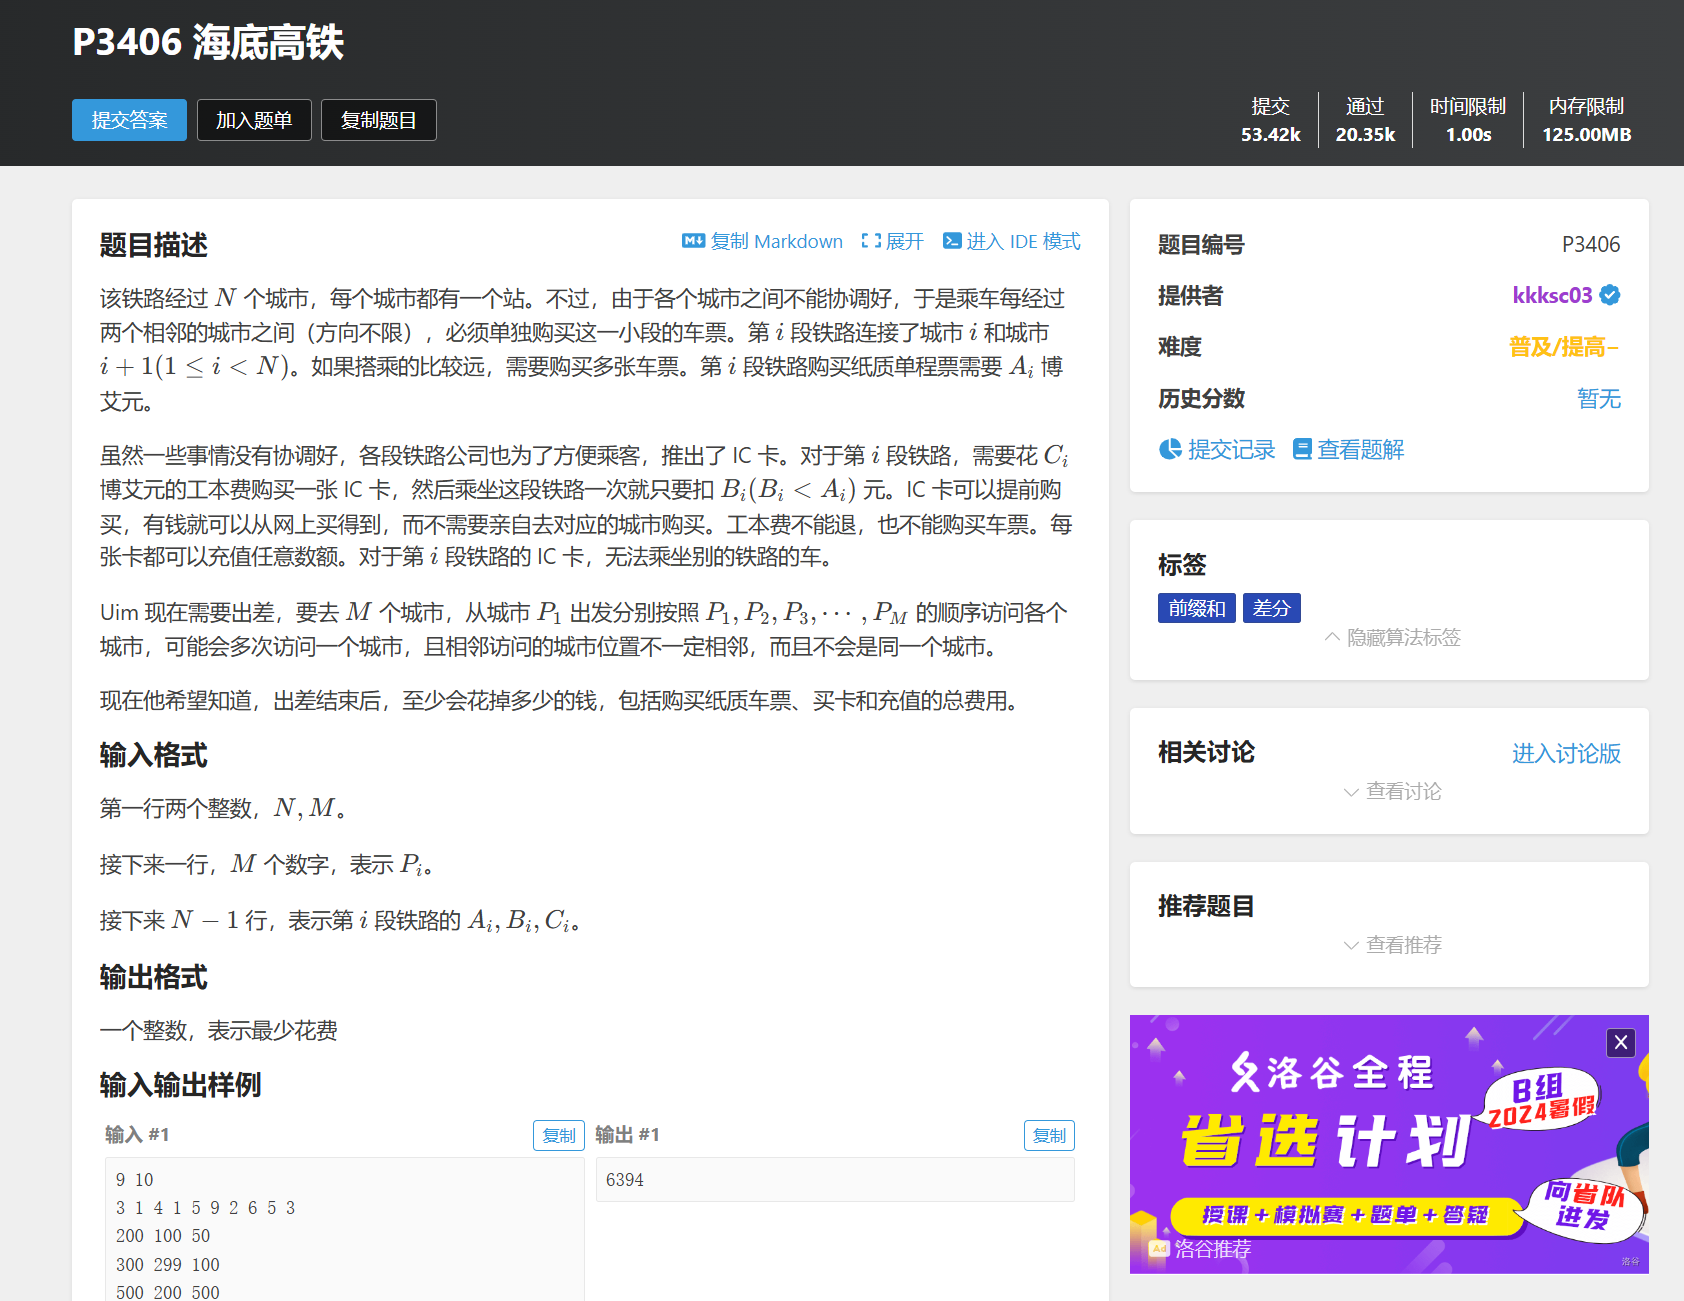The height and width of the screenshot is (1301, 1684).
Task: Click the 通过 20.35k statistic
Action: click(1365, 120)
